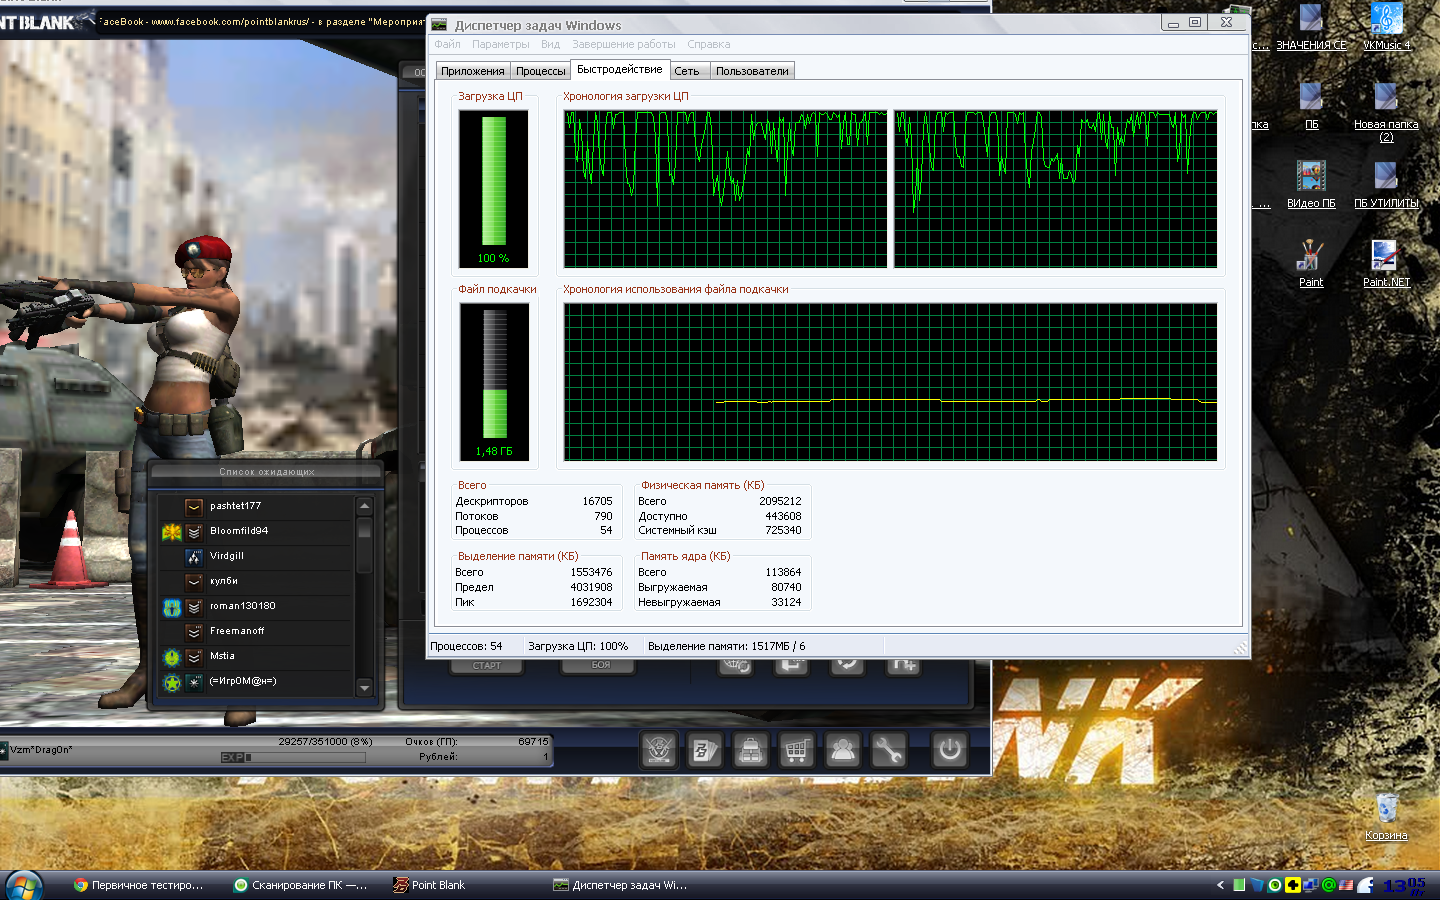The image size is (1440, 900).
Task: Click the rank icon next to pashtet177
Action: [194, 507]
